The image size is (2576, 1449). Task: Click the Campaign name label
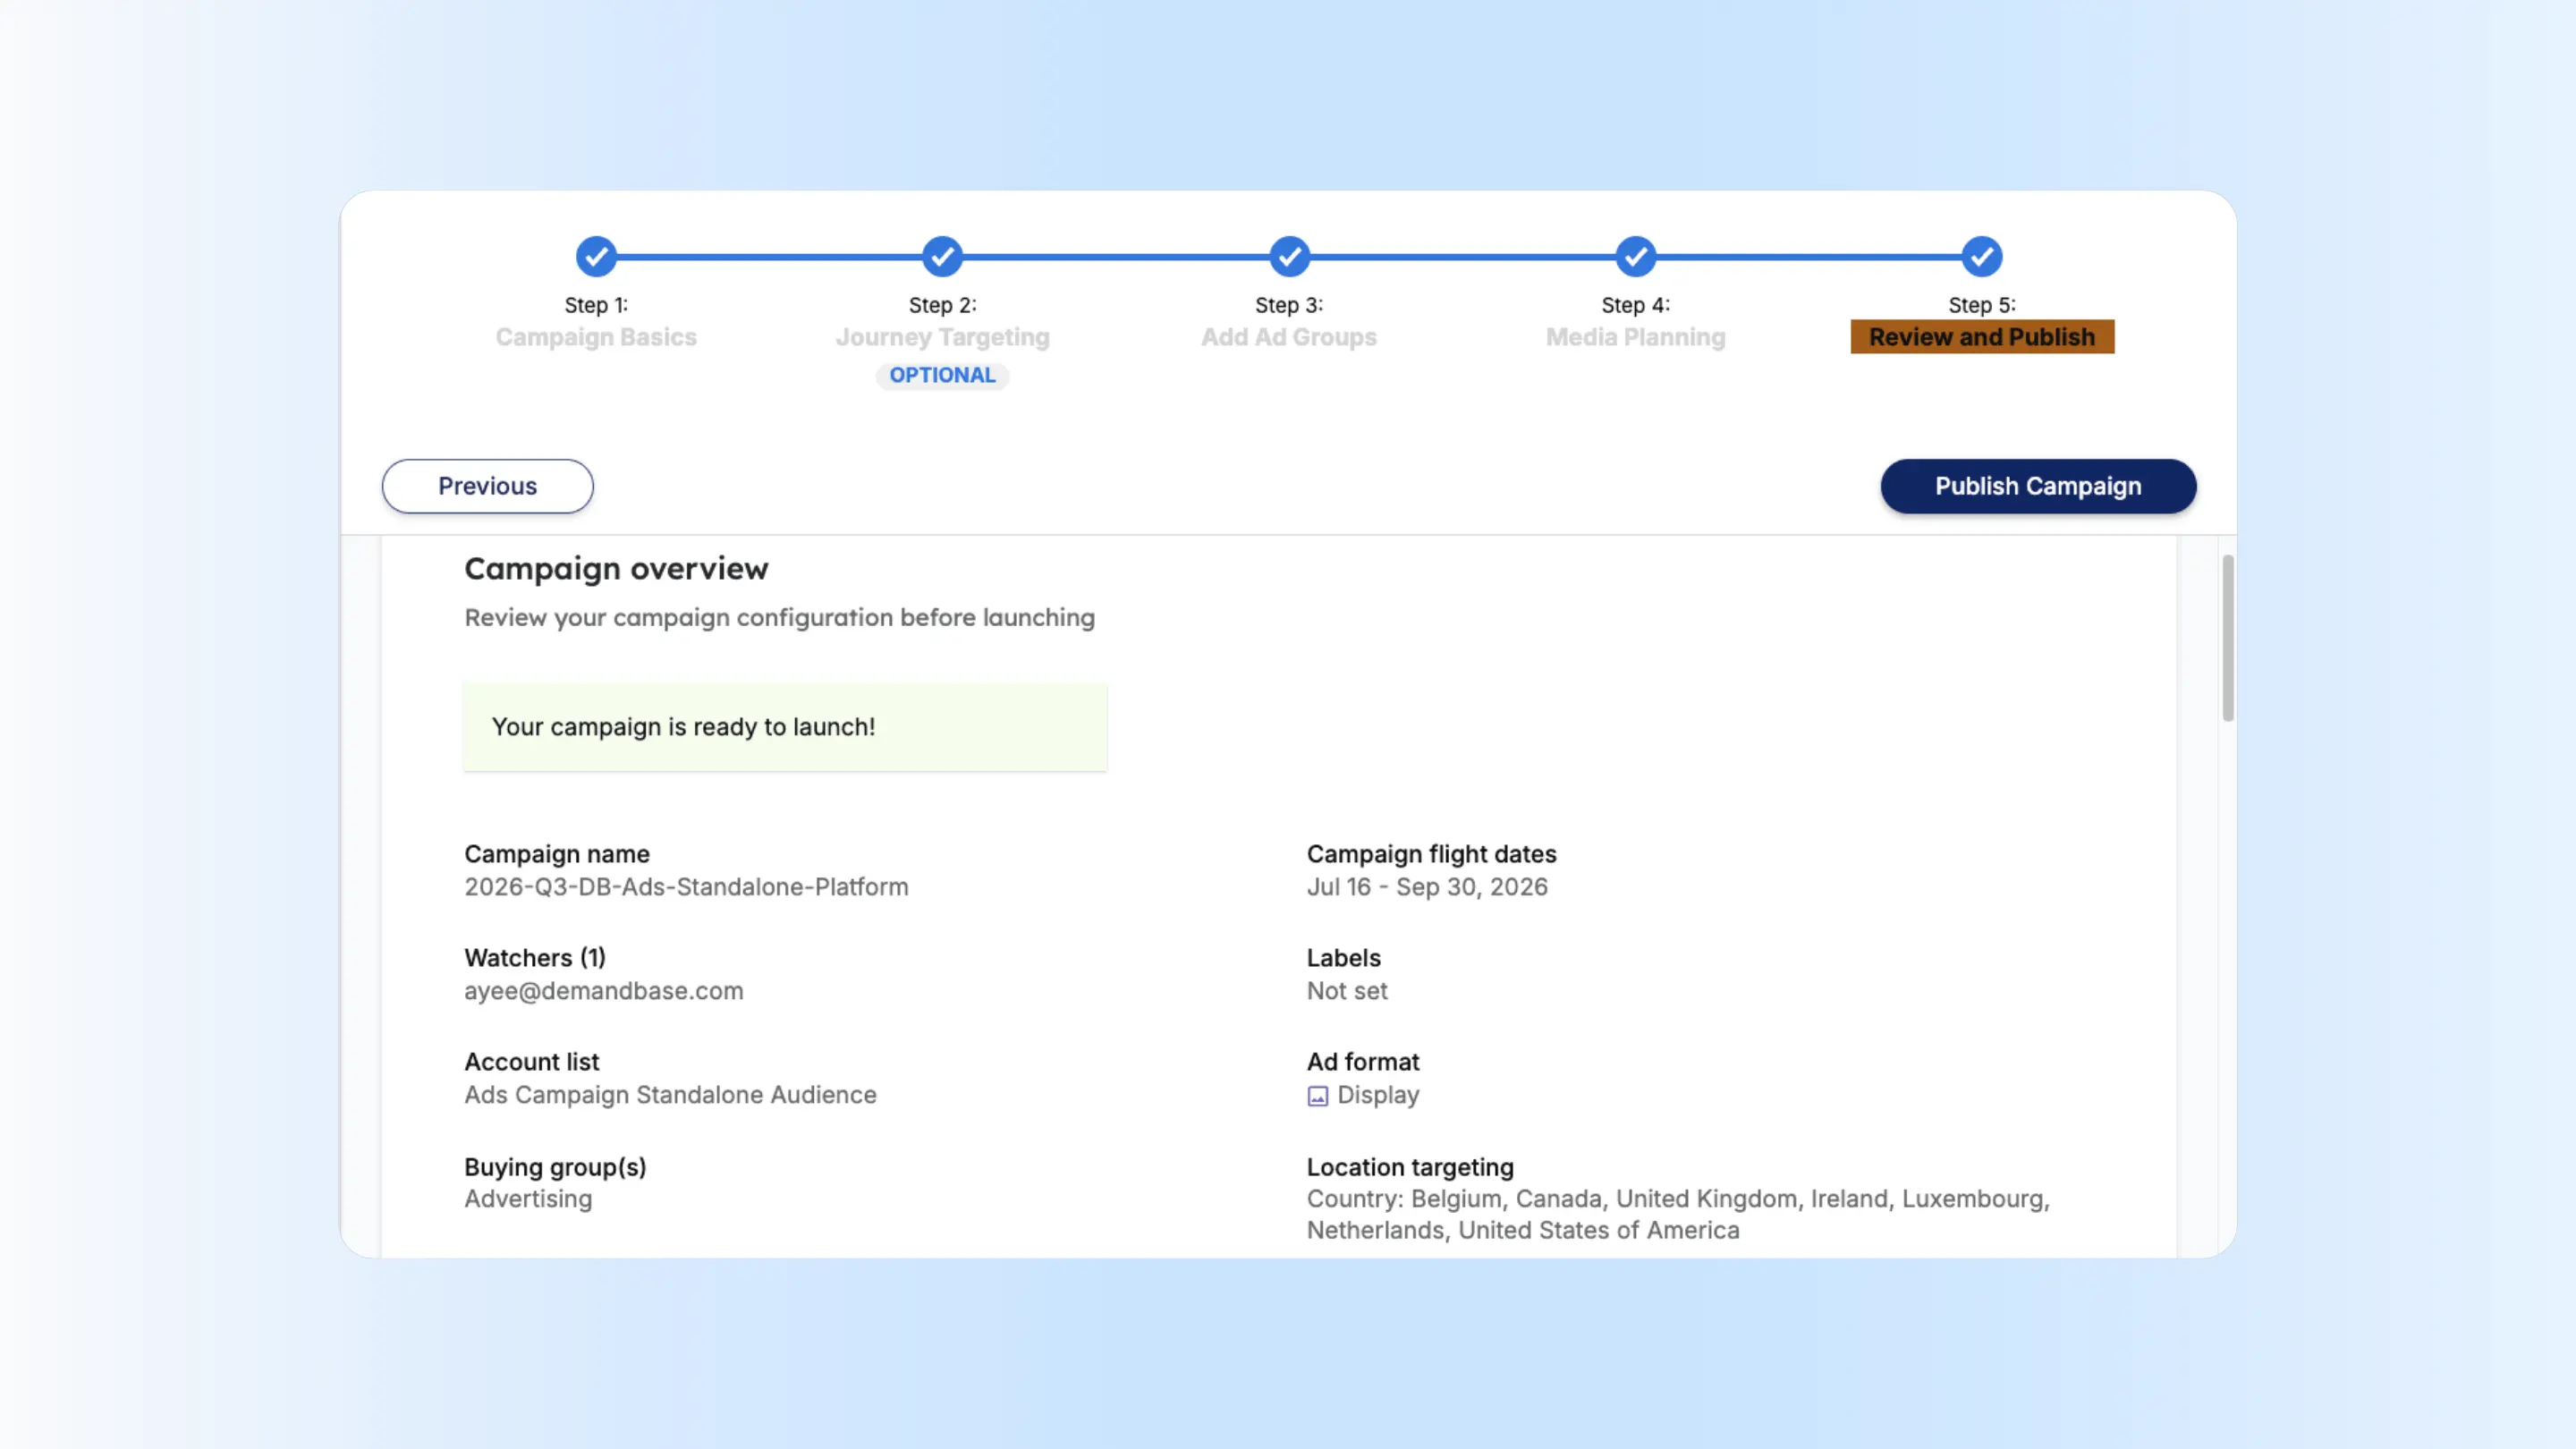[x=556, y=854]
